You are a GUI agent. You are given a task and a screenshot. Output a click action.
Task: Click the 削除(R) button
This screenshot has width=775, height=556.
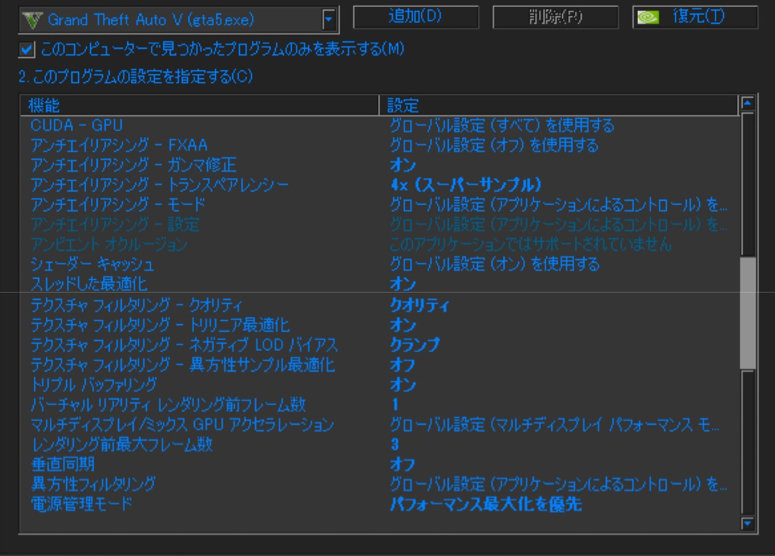point(556,17)
